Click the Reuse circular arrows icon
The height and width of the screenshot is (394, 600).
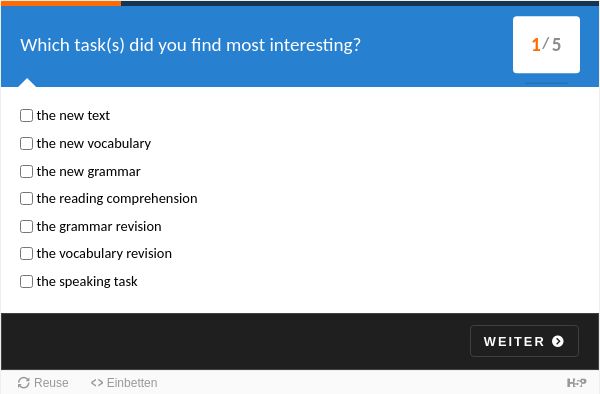pyautogui.click(x=24, y=383)
